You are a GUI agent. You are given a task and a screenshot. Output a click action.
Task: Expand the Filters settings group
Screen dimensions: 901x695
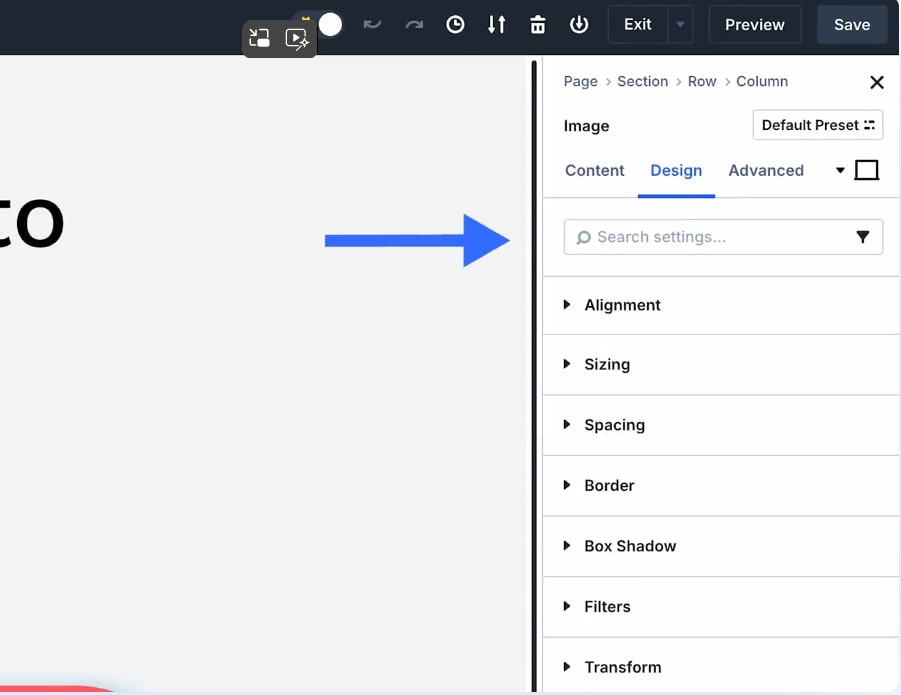pos(607,606)
